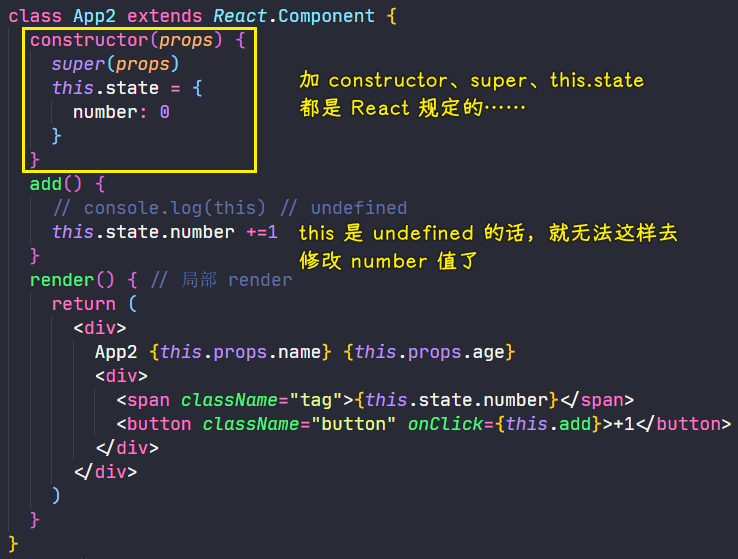The image size is (738, 559).
Task: Click the render() method name
Action: pyautogui.click(x=62, y=280)
